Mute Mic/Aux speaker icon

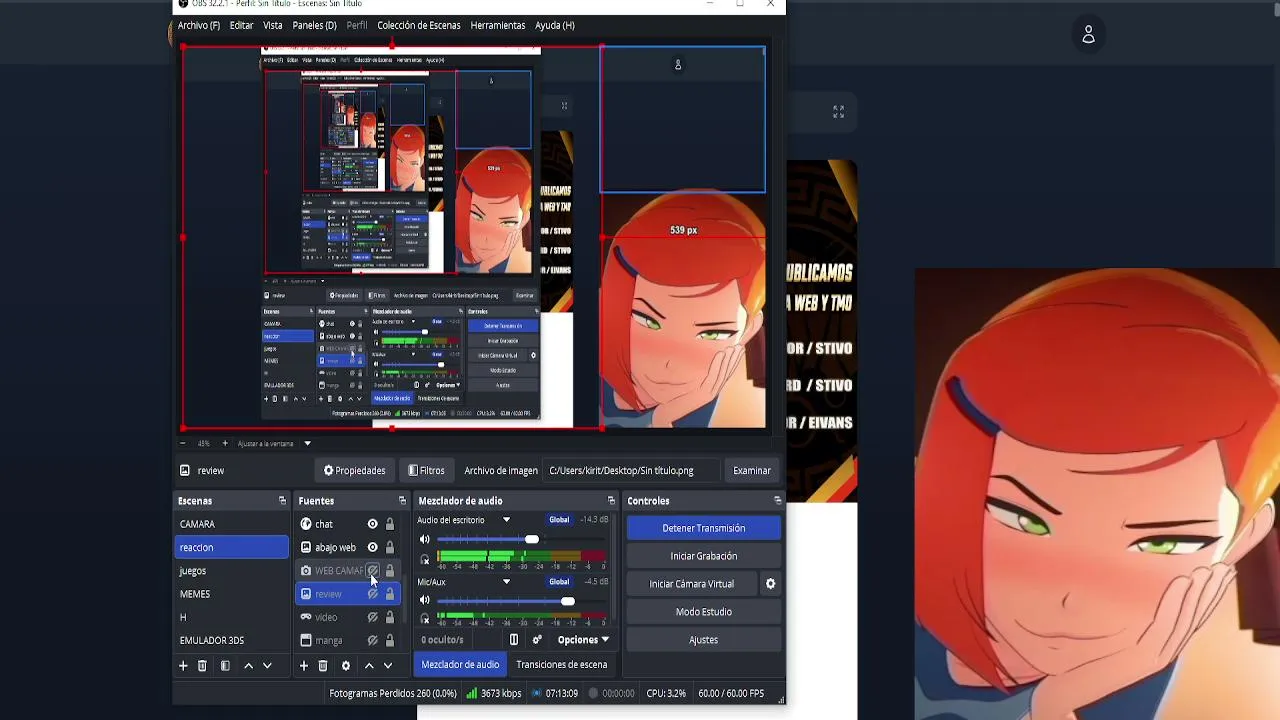425,601
